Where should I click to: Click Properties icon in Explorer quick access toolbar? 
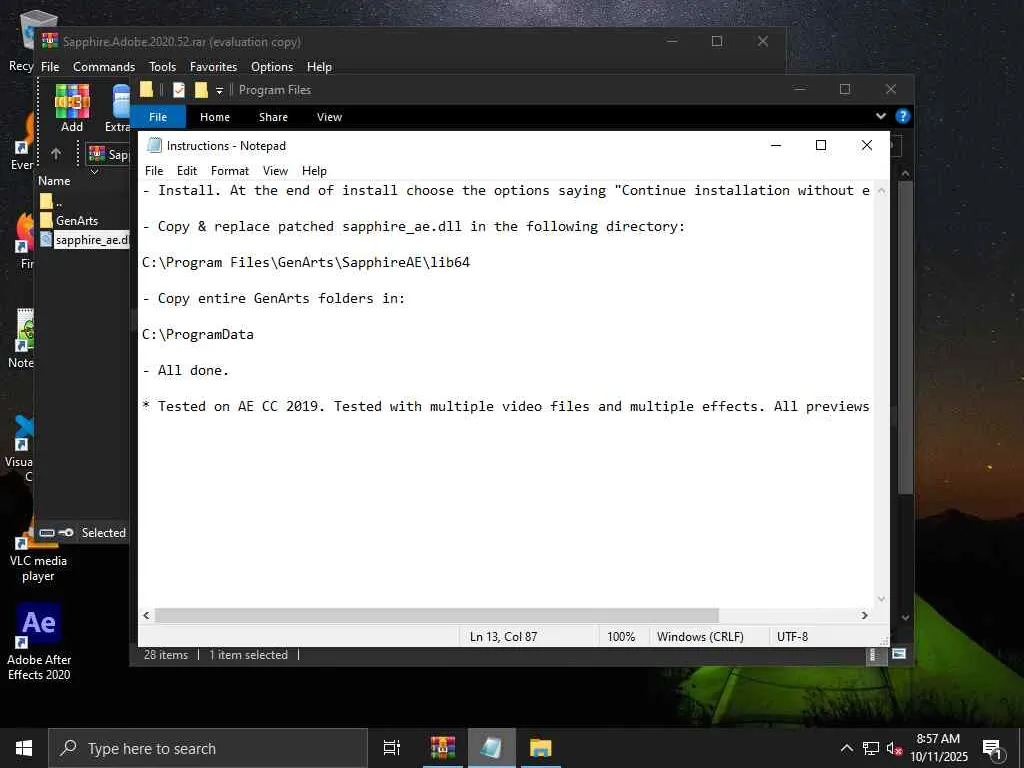click(x=179, y=89)
